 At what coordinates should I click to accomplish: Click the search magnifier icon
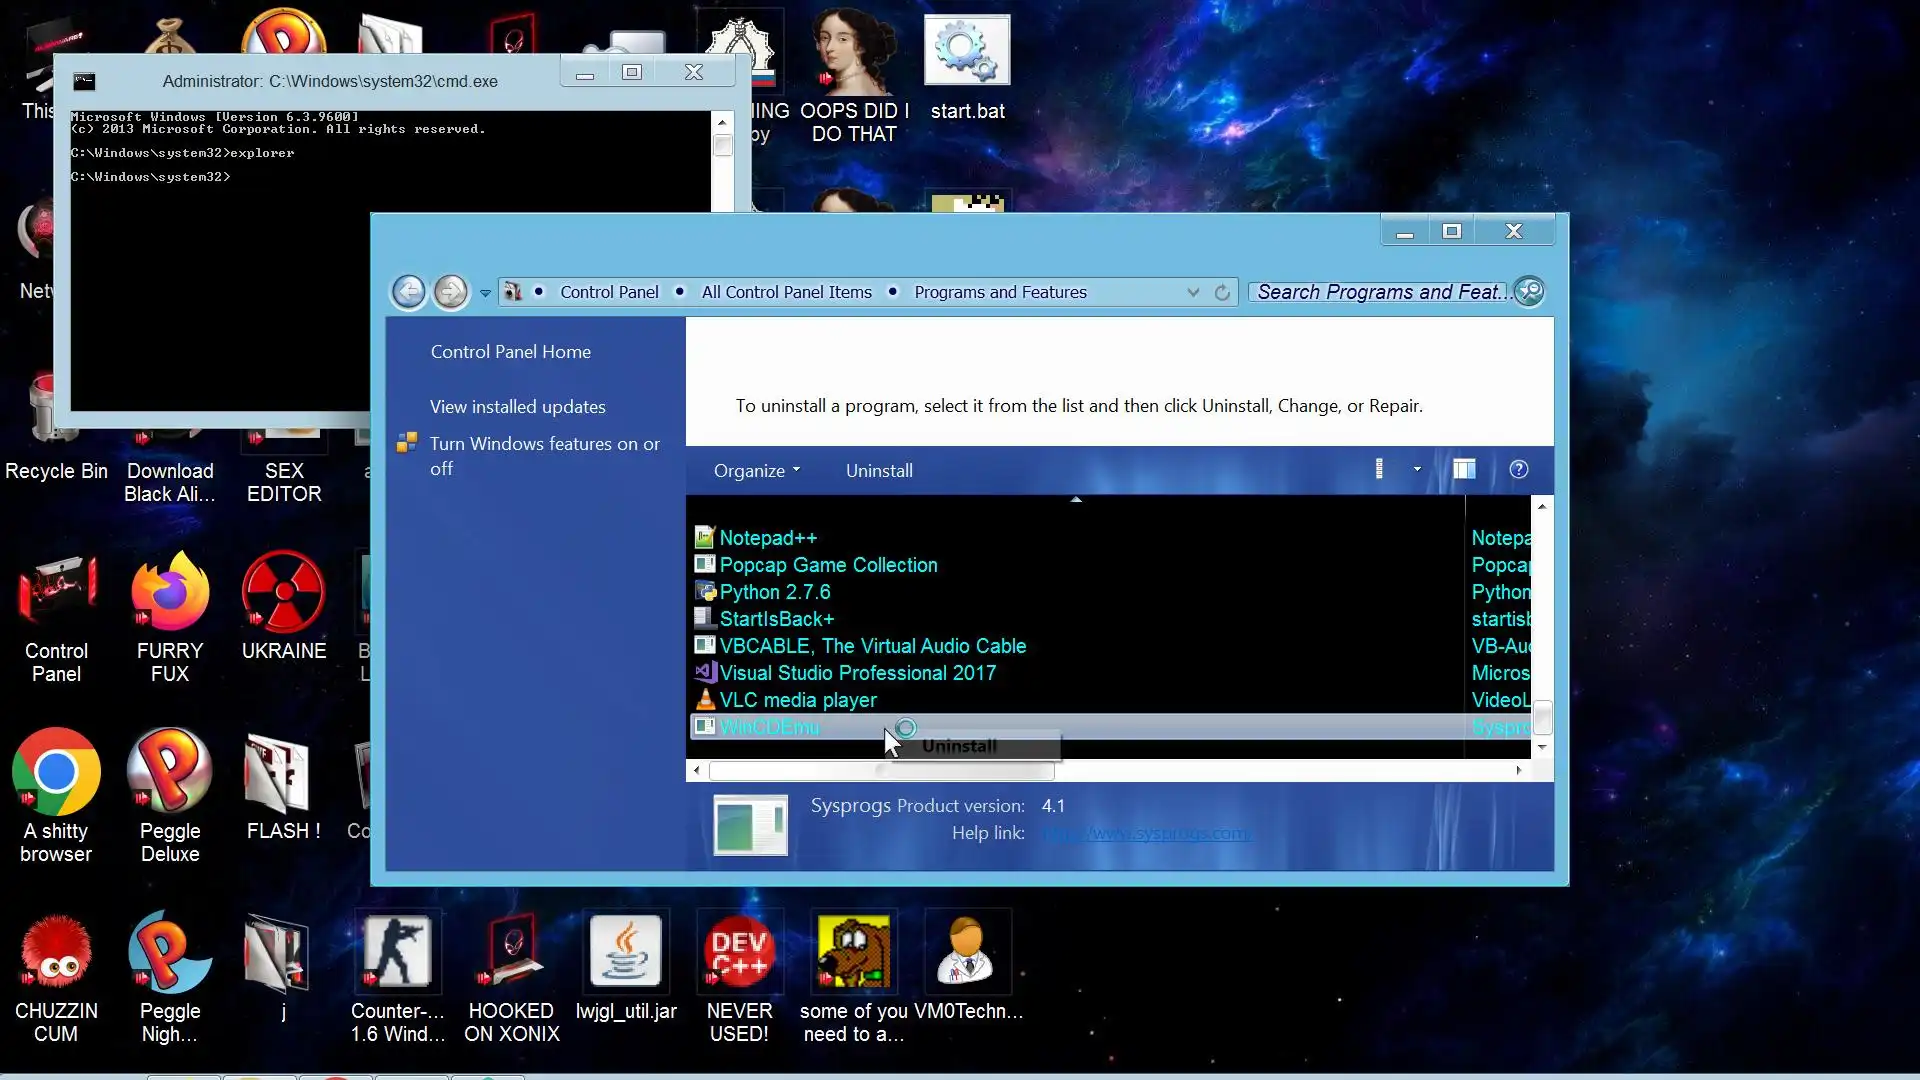(x=1529, y=291)
